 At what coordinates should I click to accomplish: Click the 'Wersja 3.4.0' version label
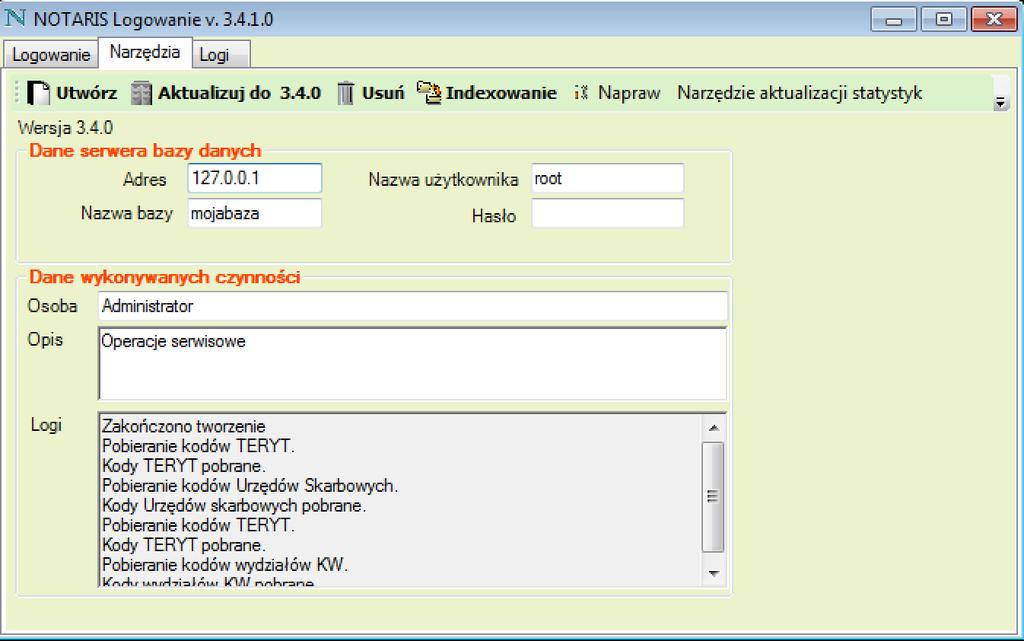[x=65, y=127]
